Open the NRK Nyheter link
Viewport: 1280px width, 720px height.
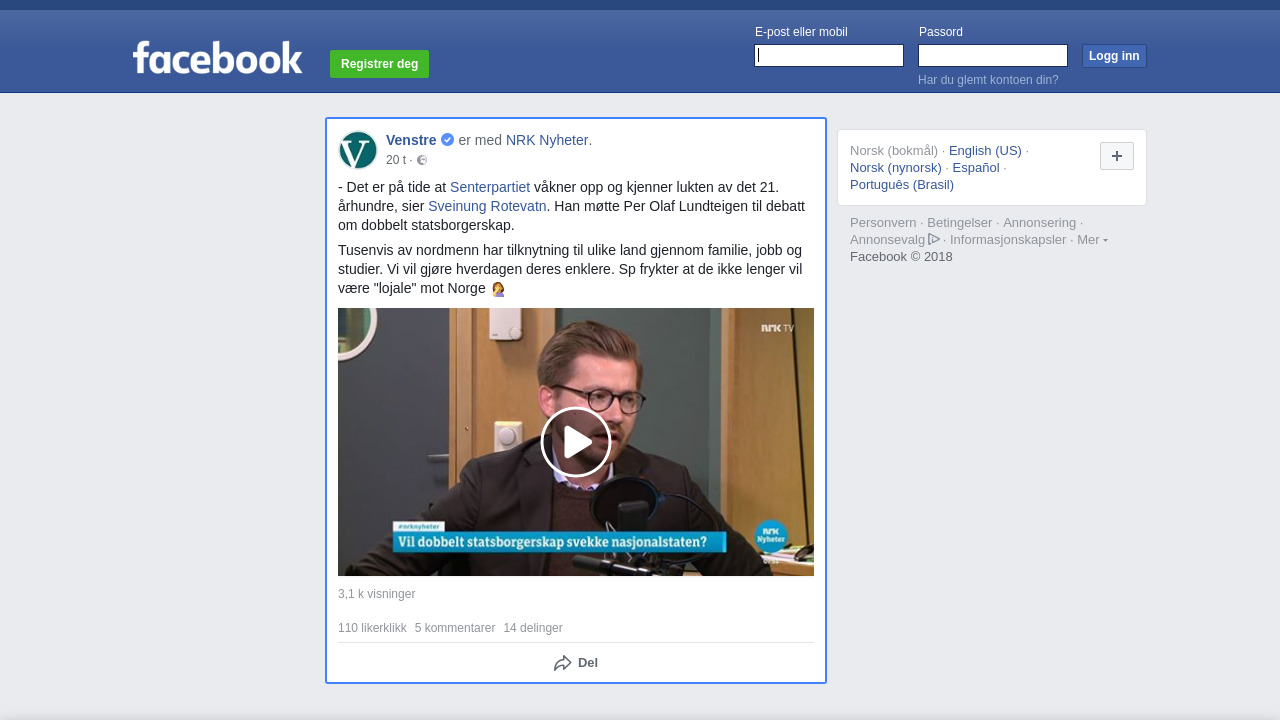547,140
